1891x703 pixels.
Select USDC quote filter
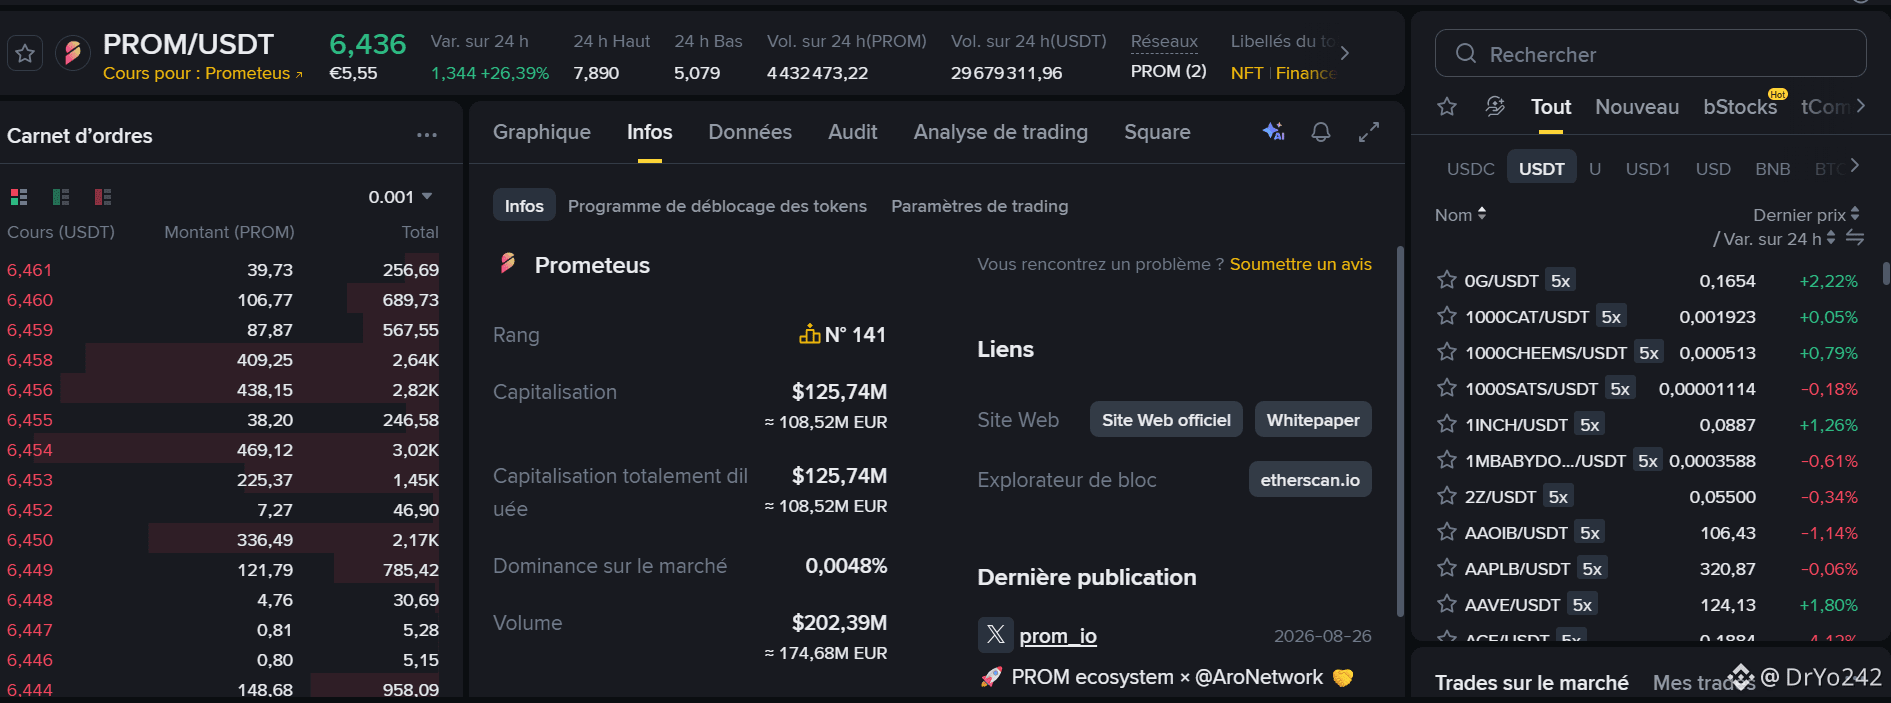click(1470, 169)
